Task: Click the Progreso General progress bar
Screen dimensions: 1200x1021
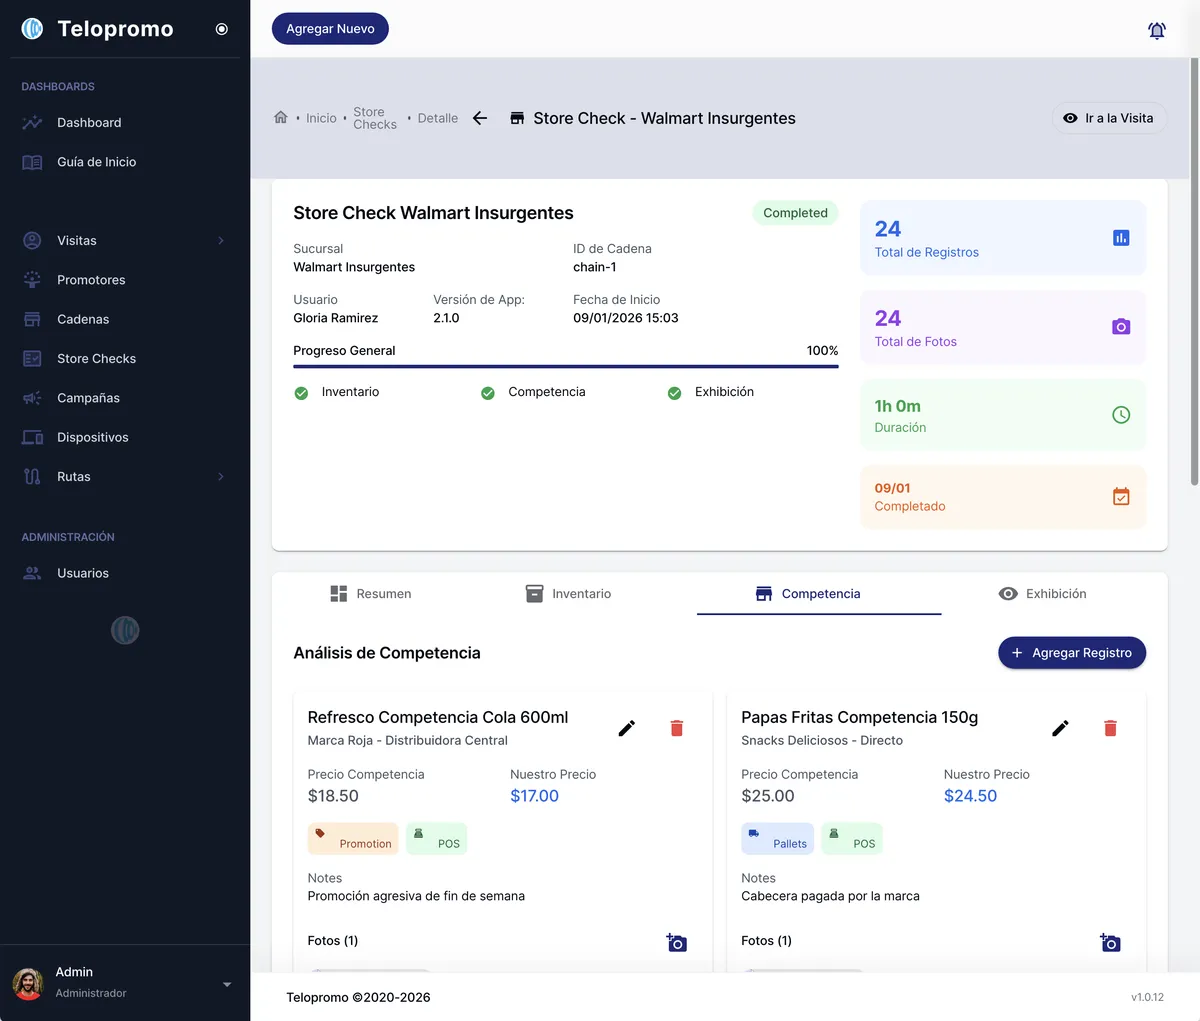Action: [565, 366]
